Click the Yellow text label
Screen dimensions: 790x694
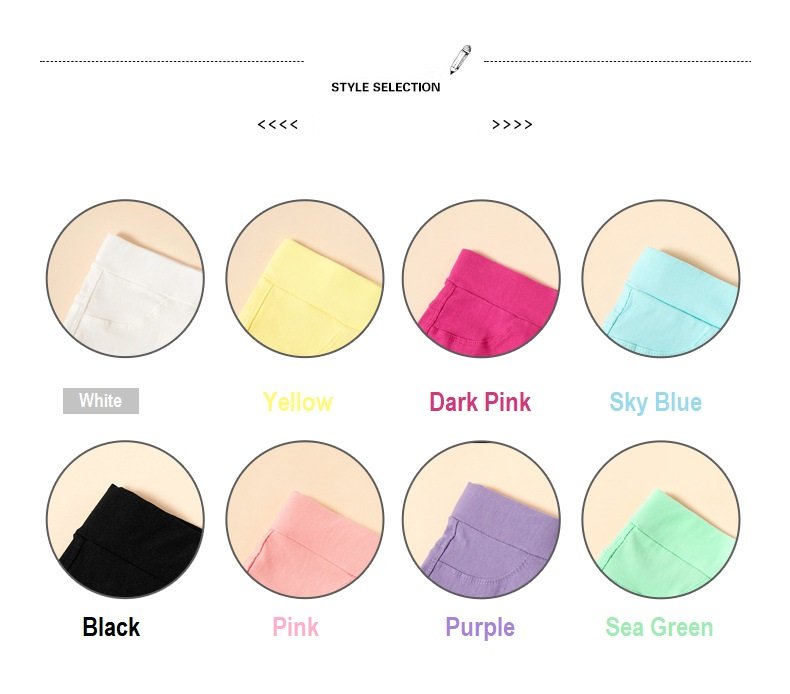(x=298, y=403)
